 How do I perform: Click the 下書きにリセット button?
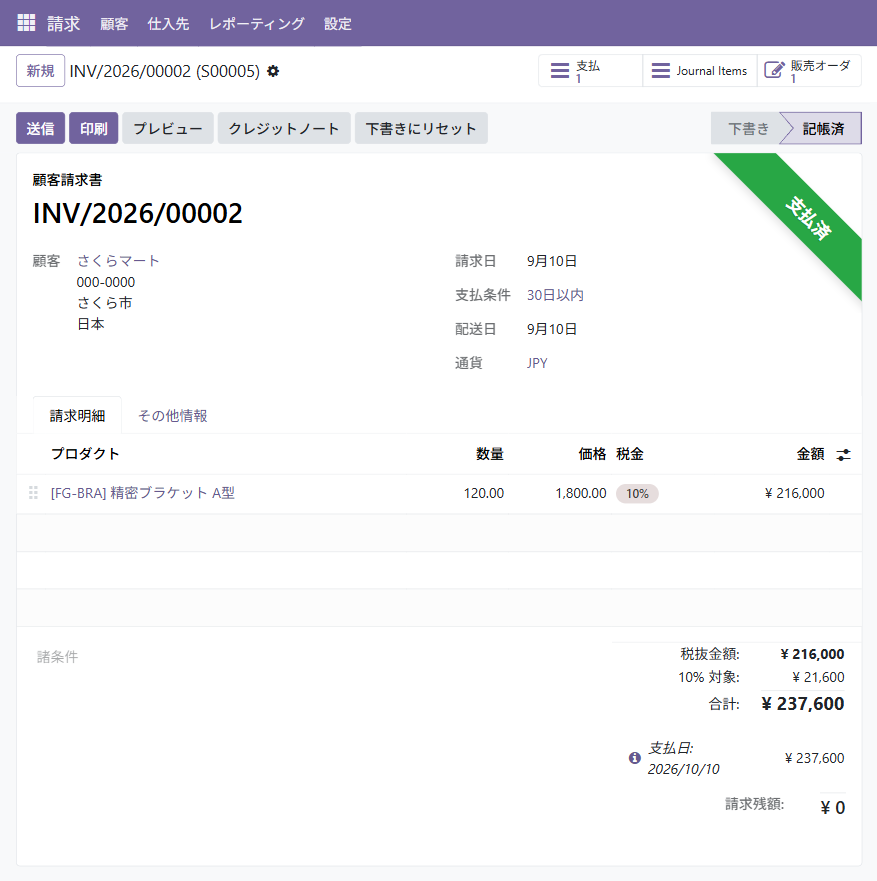[x=421, y=128]
